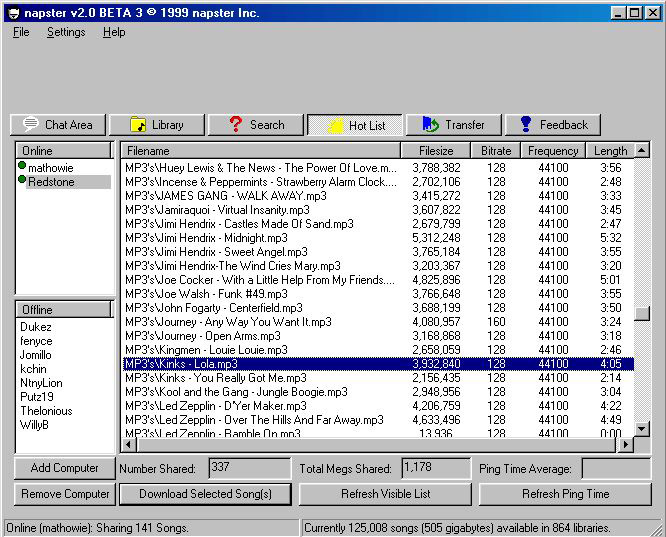Switch to the Chat Area tab
The image size is (666, 537).
58,125
